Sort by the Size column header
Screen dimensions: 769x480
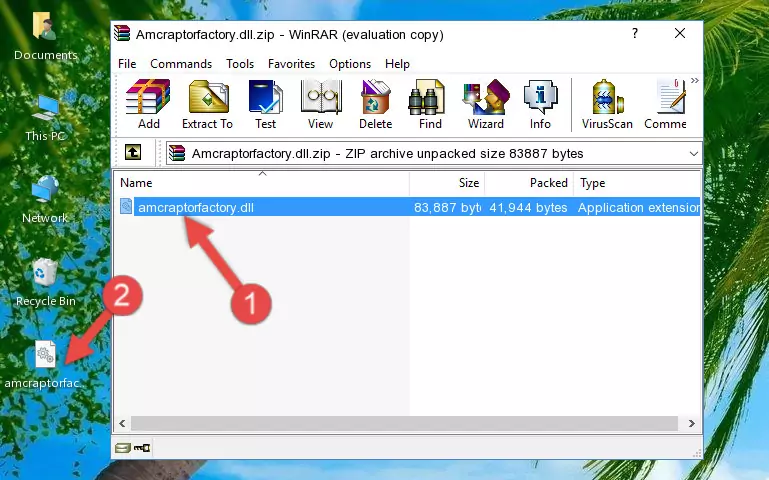(x=447, y=183)
